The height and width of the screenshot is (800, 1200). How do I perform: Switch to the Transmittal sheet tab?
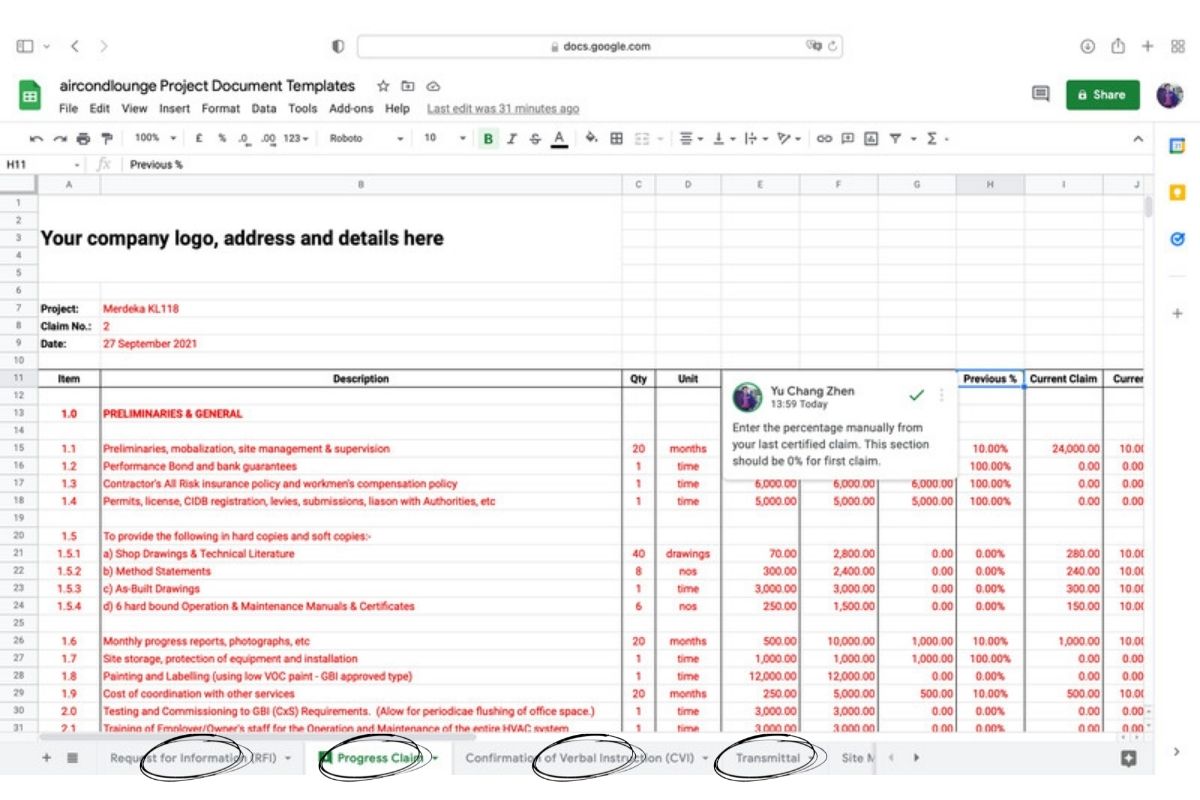pos(767,758)
